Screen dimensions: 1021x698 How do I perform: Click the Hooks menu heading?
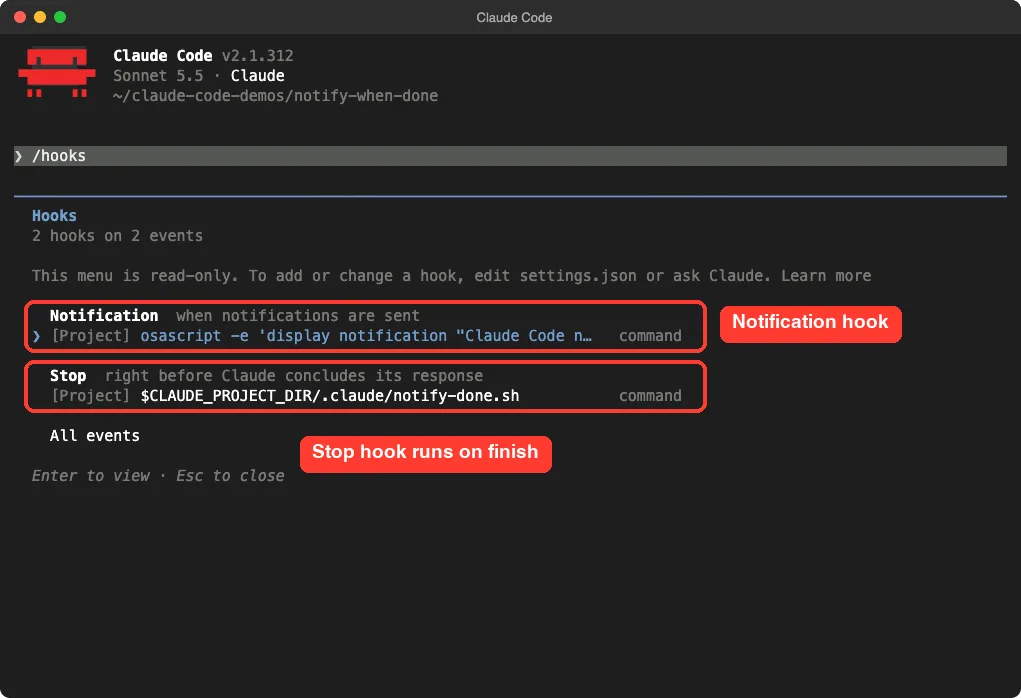coord(54,216)
